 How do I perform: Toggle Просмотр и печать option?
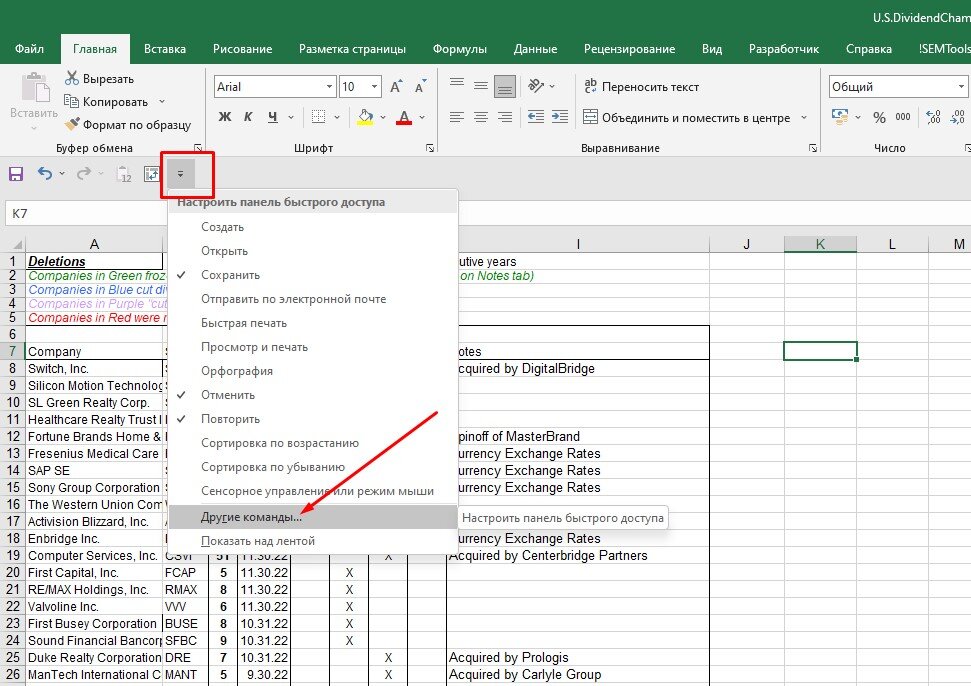click(313, 347)
